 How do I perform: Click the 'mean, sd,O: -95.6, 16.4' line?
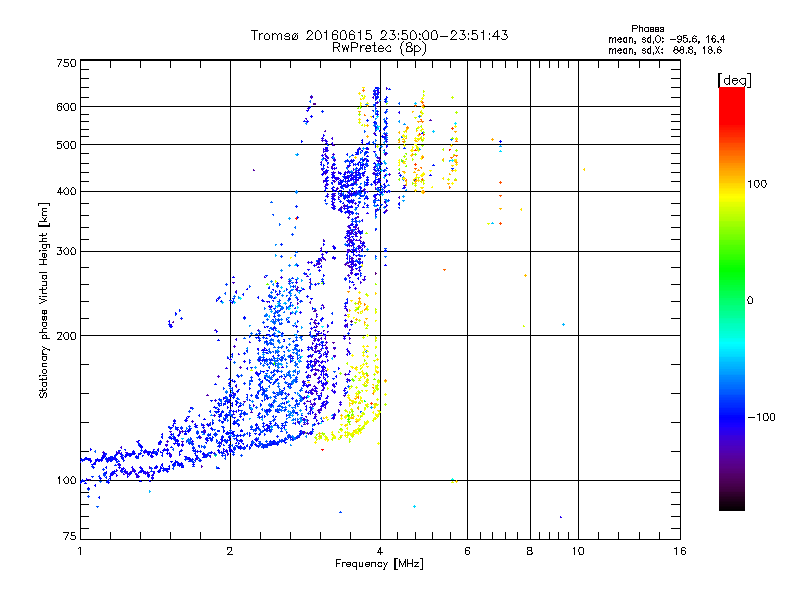666,39
